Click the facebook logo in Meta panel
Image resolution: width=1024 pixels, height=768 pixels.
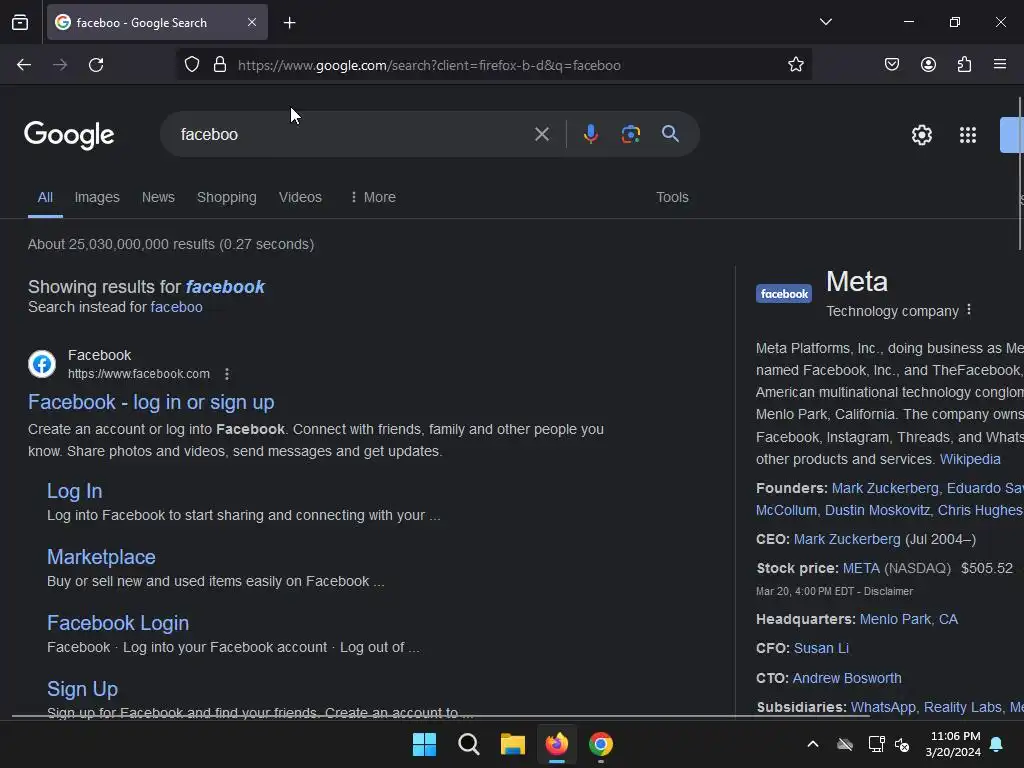pyautogui.click(x=784, y=294)
